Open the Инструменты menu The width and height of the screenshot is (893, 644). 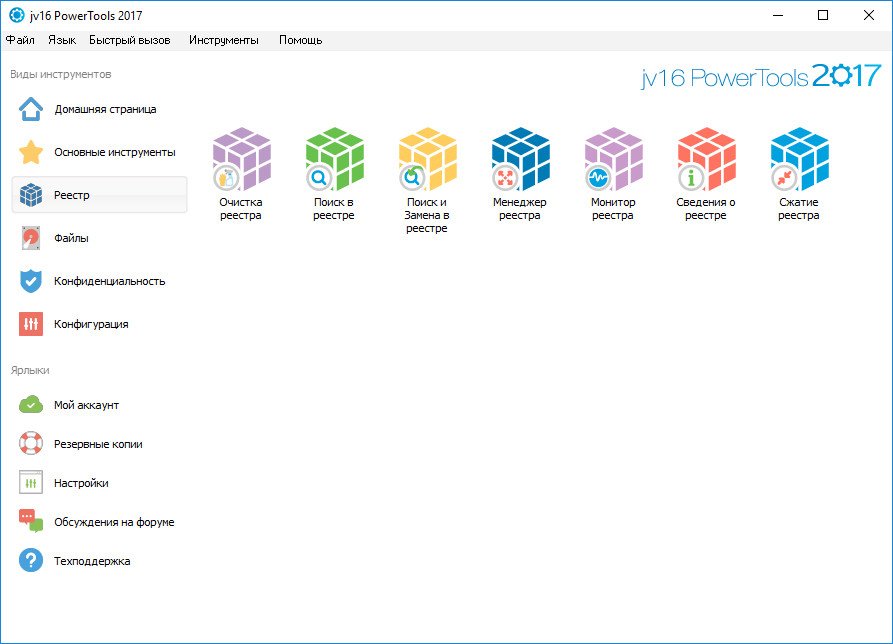point(224,40)
